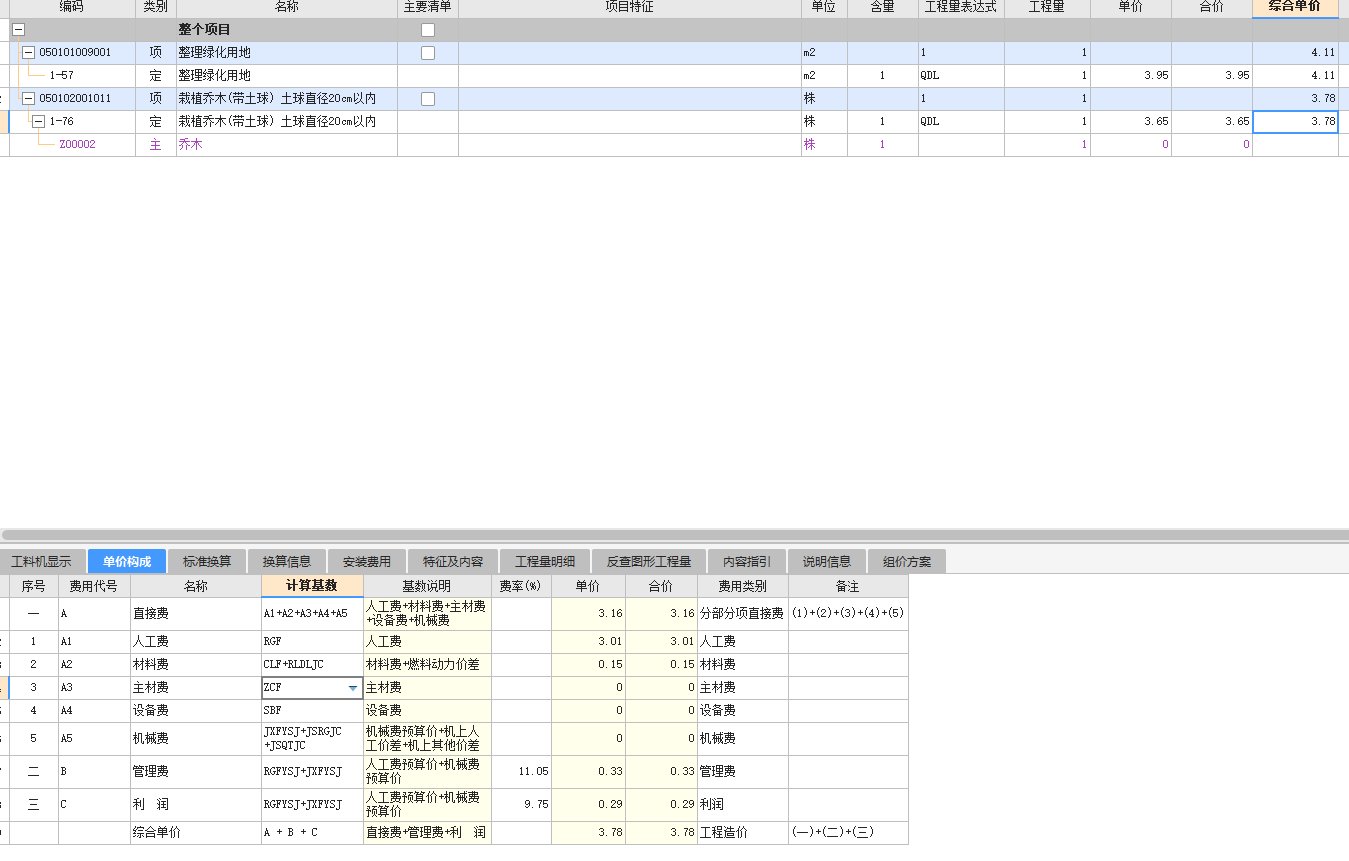Click the 费率(%) column header
1349x861 pixels.
(x=521, y=586)
